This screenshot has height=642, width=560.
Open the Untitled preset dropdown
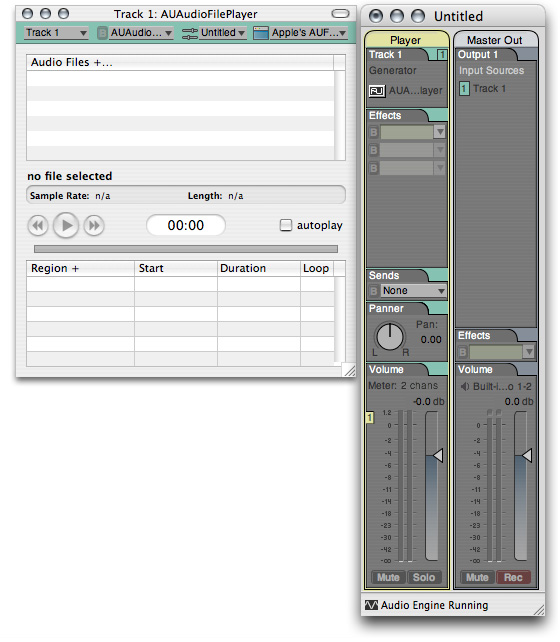[223, 33]
